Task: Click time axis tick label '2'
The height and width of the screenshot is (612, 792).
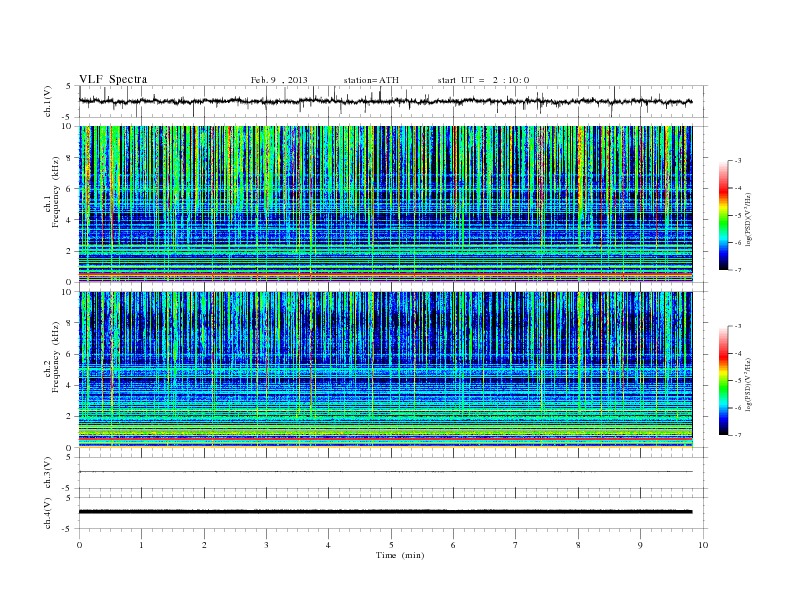Action: click(204, 545)
